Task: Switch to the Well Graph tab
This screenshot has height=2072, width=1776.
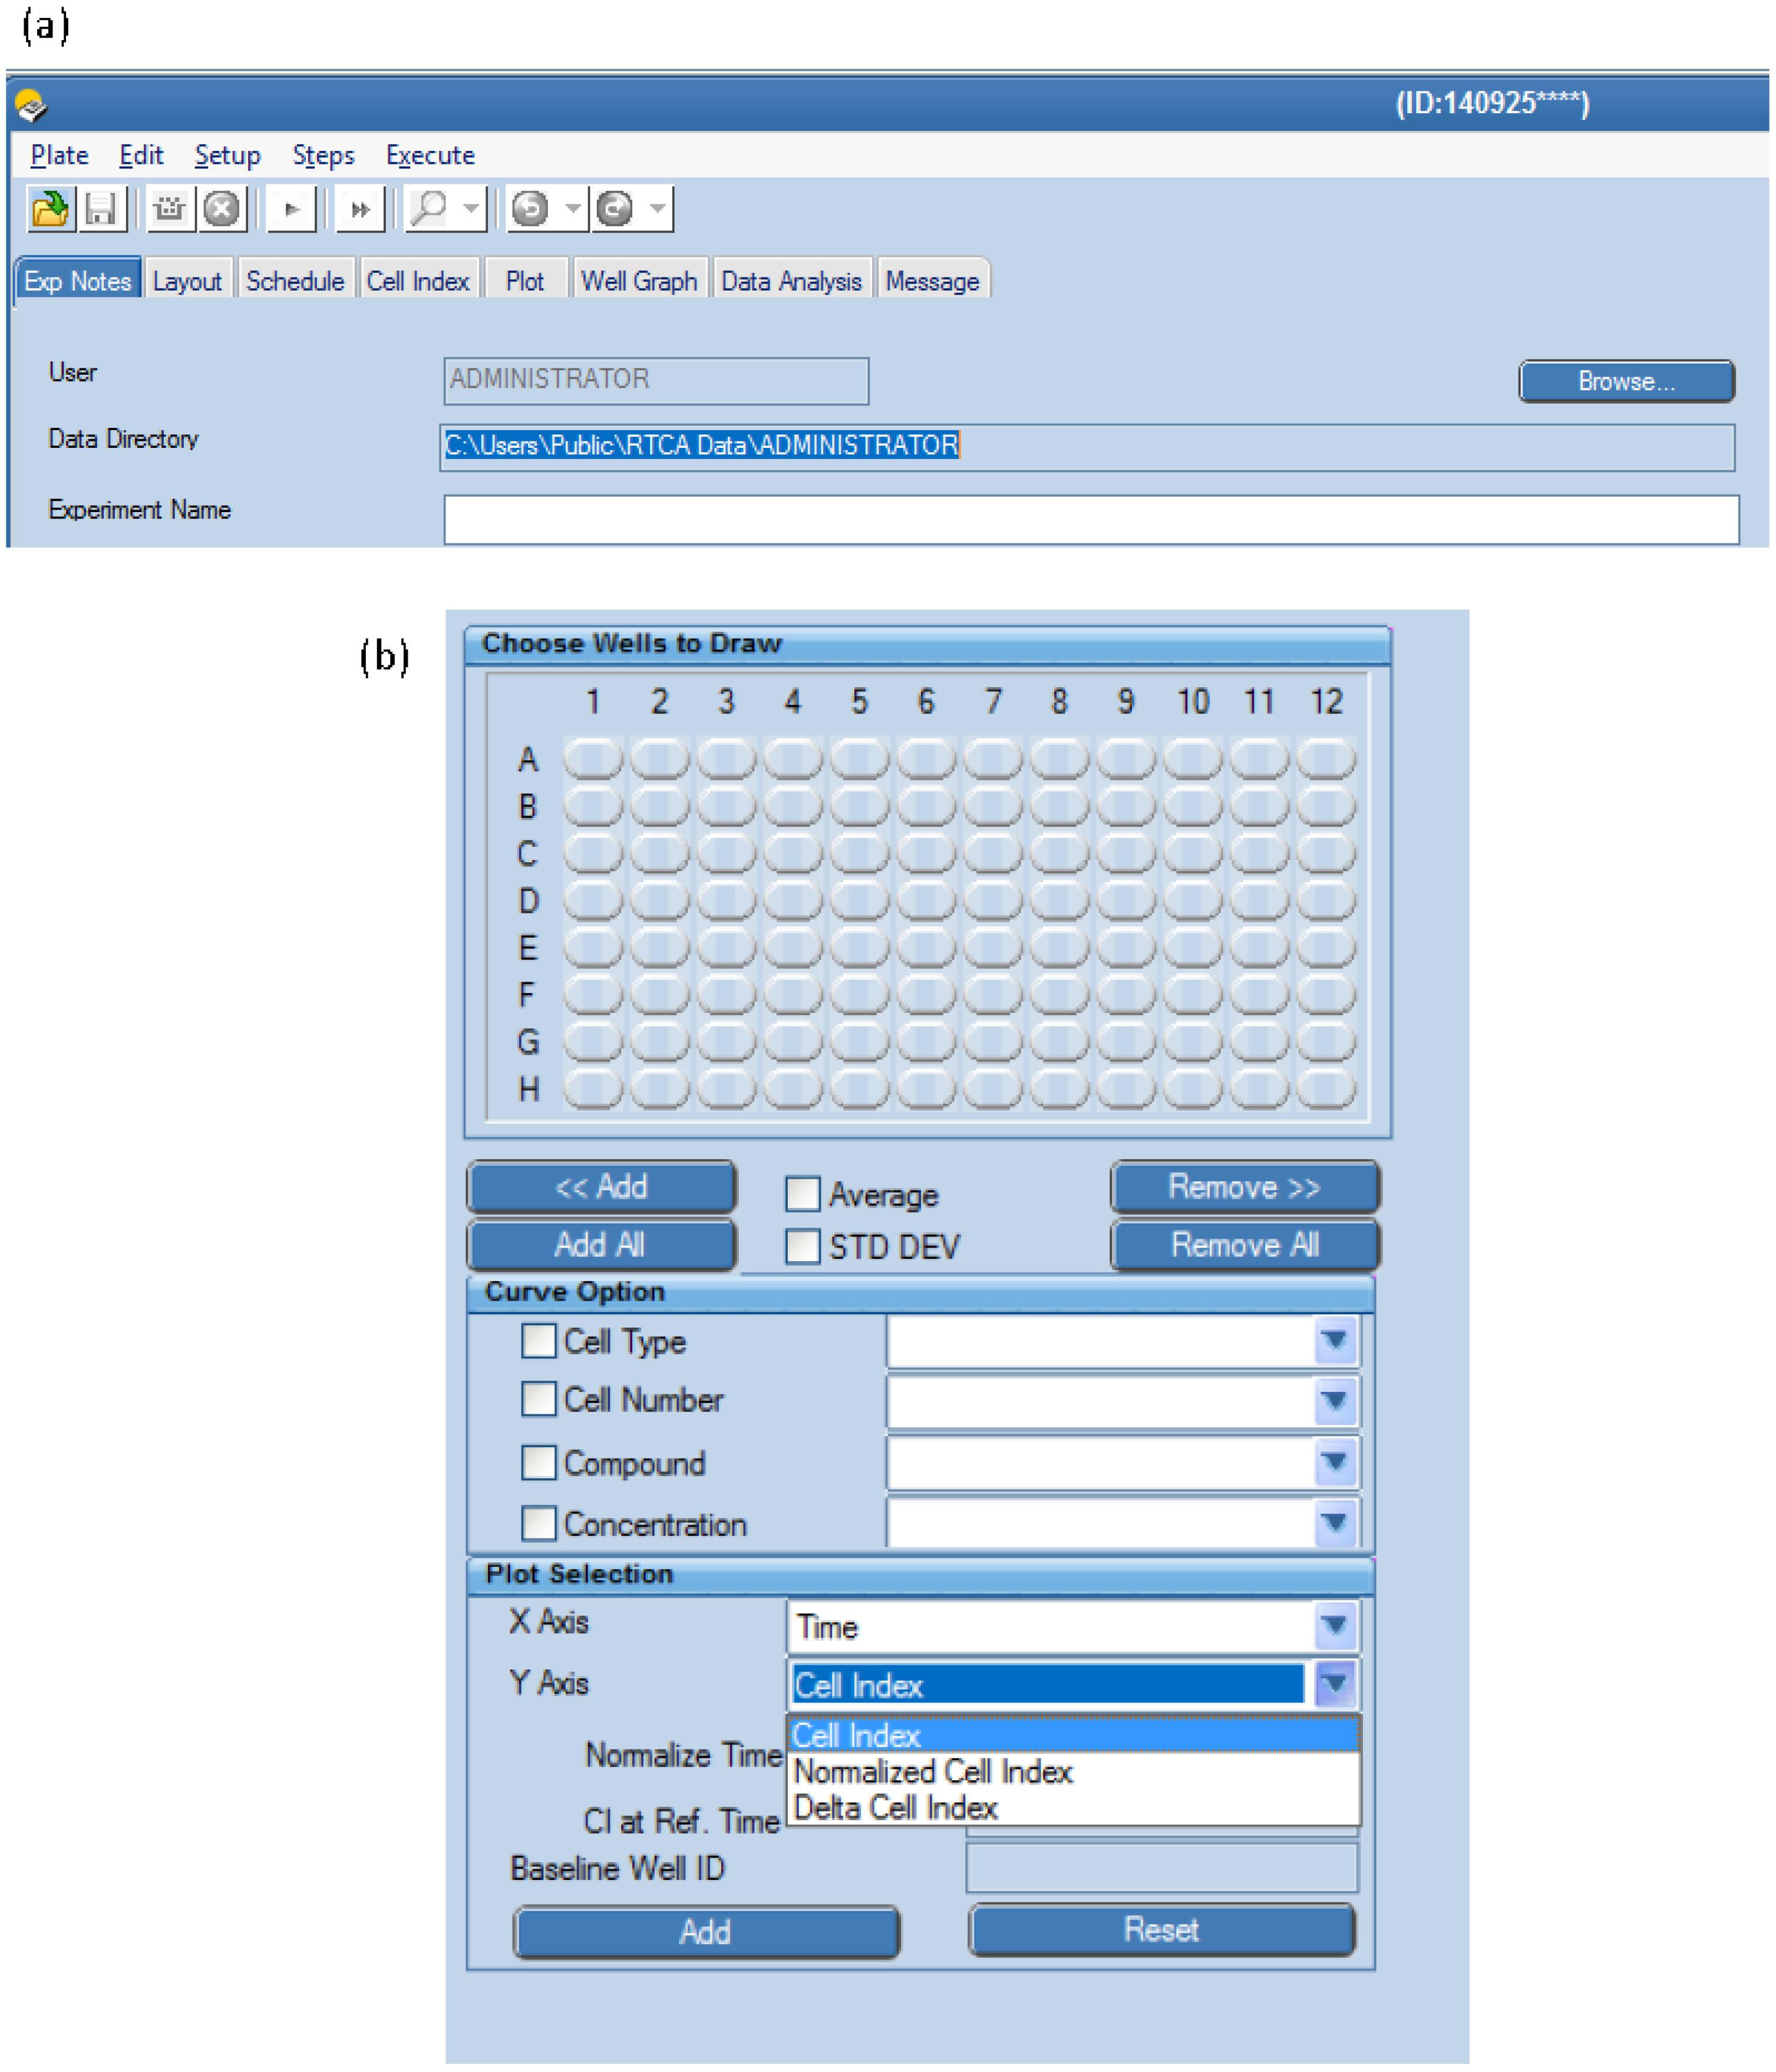Action: (x=639, y=281)
